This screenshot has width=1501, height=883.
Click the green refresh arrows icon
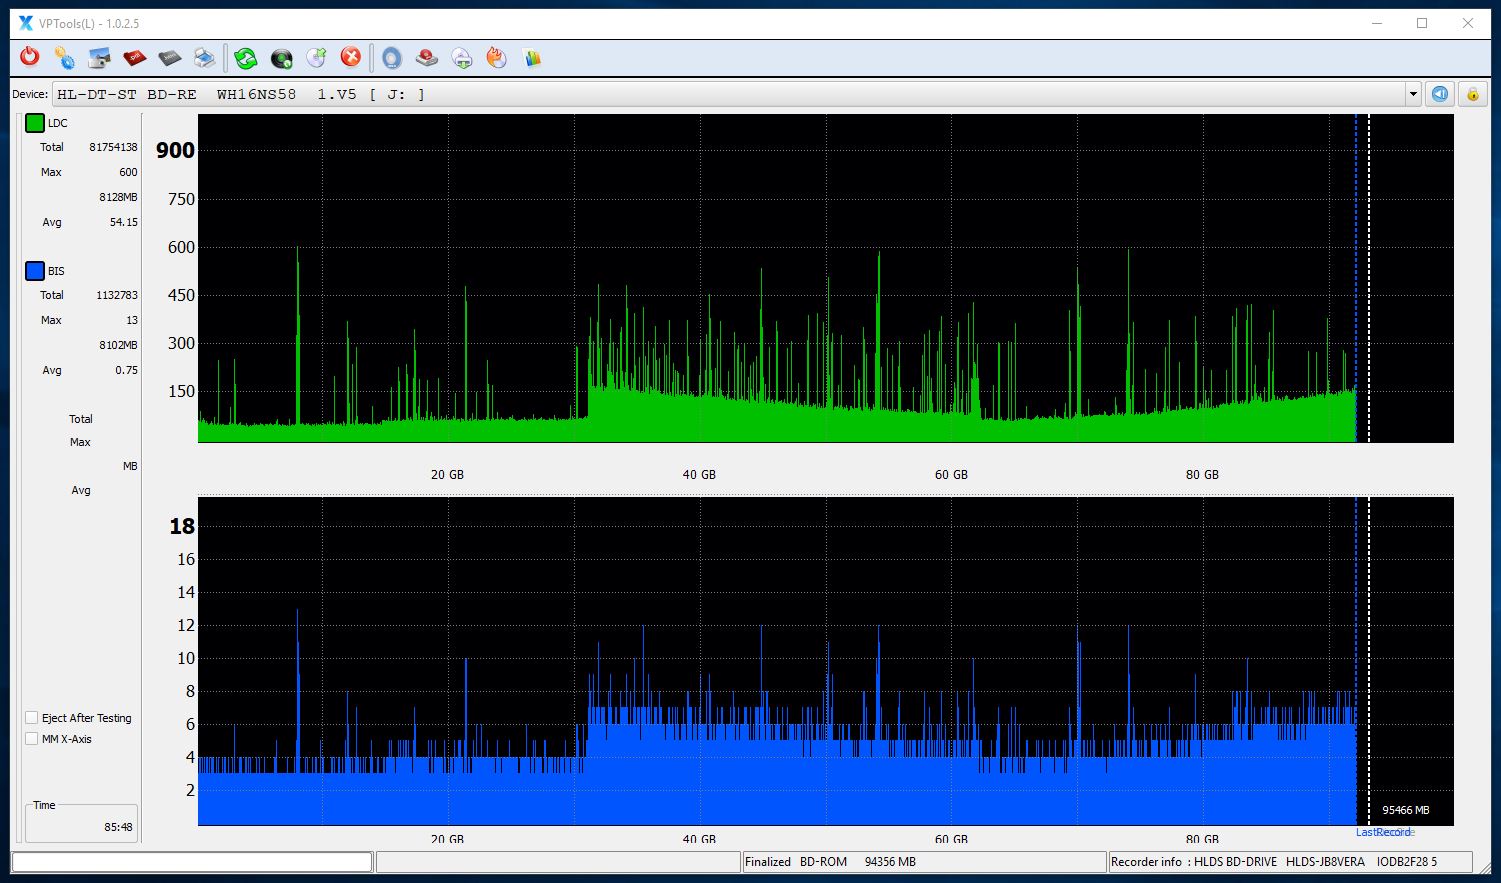tap(246, 58)
